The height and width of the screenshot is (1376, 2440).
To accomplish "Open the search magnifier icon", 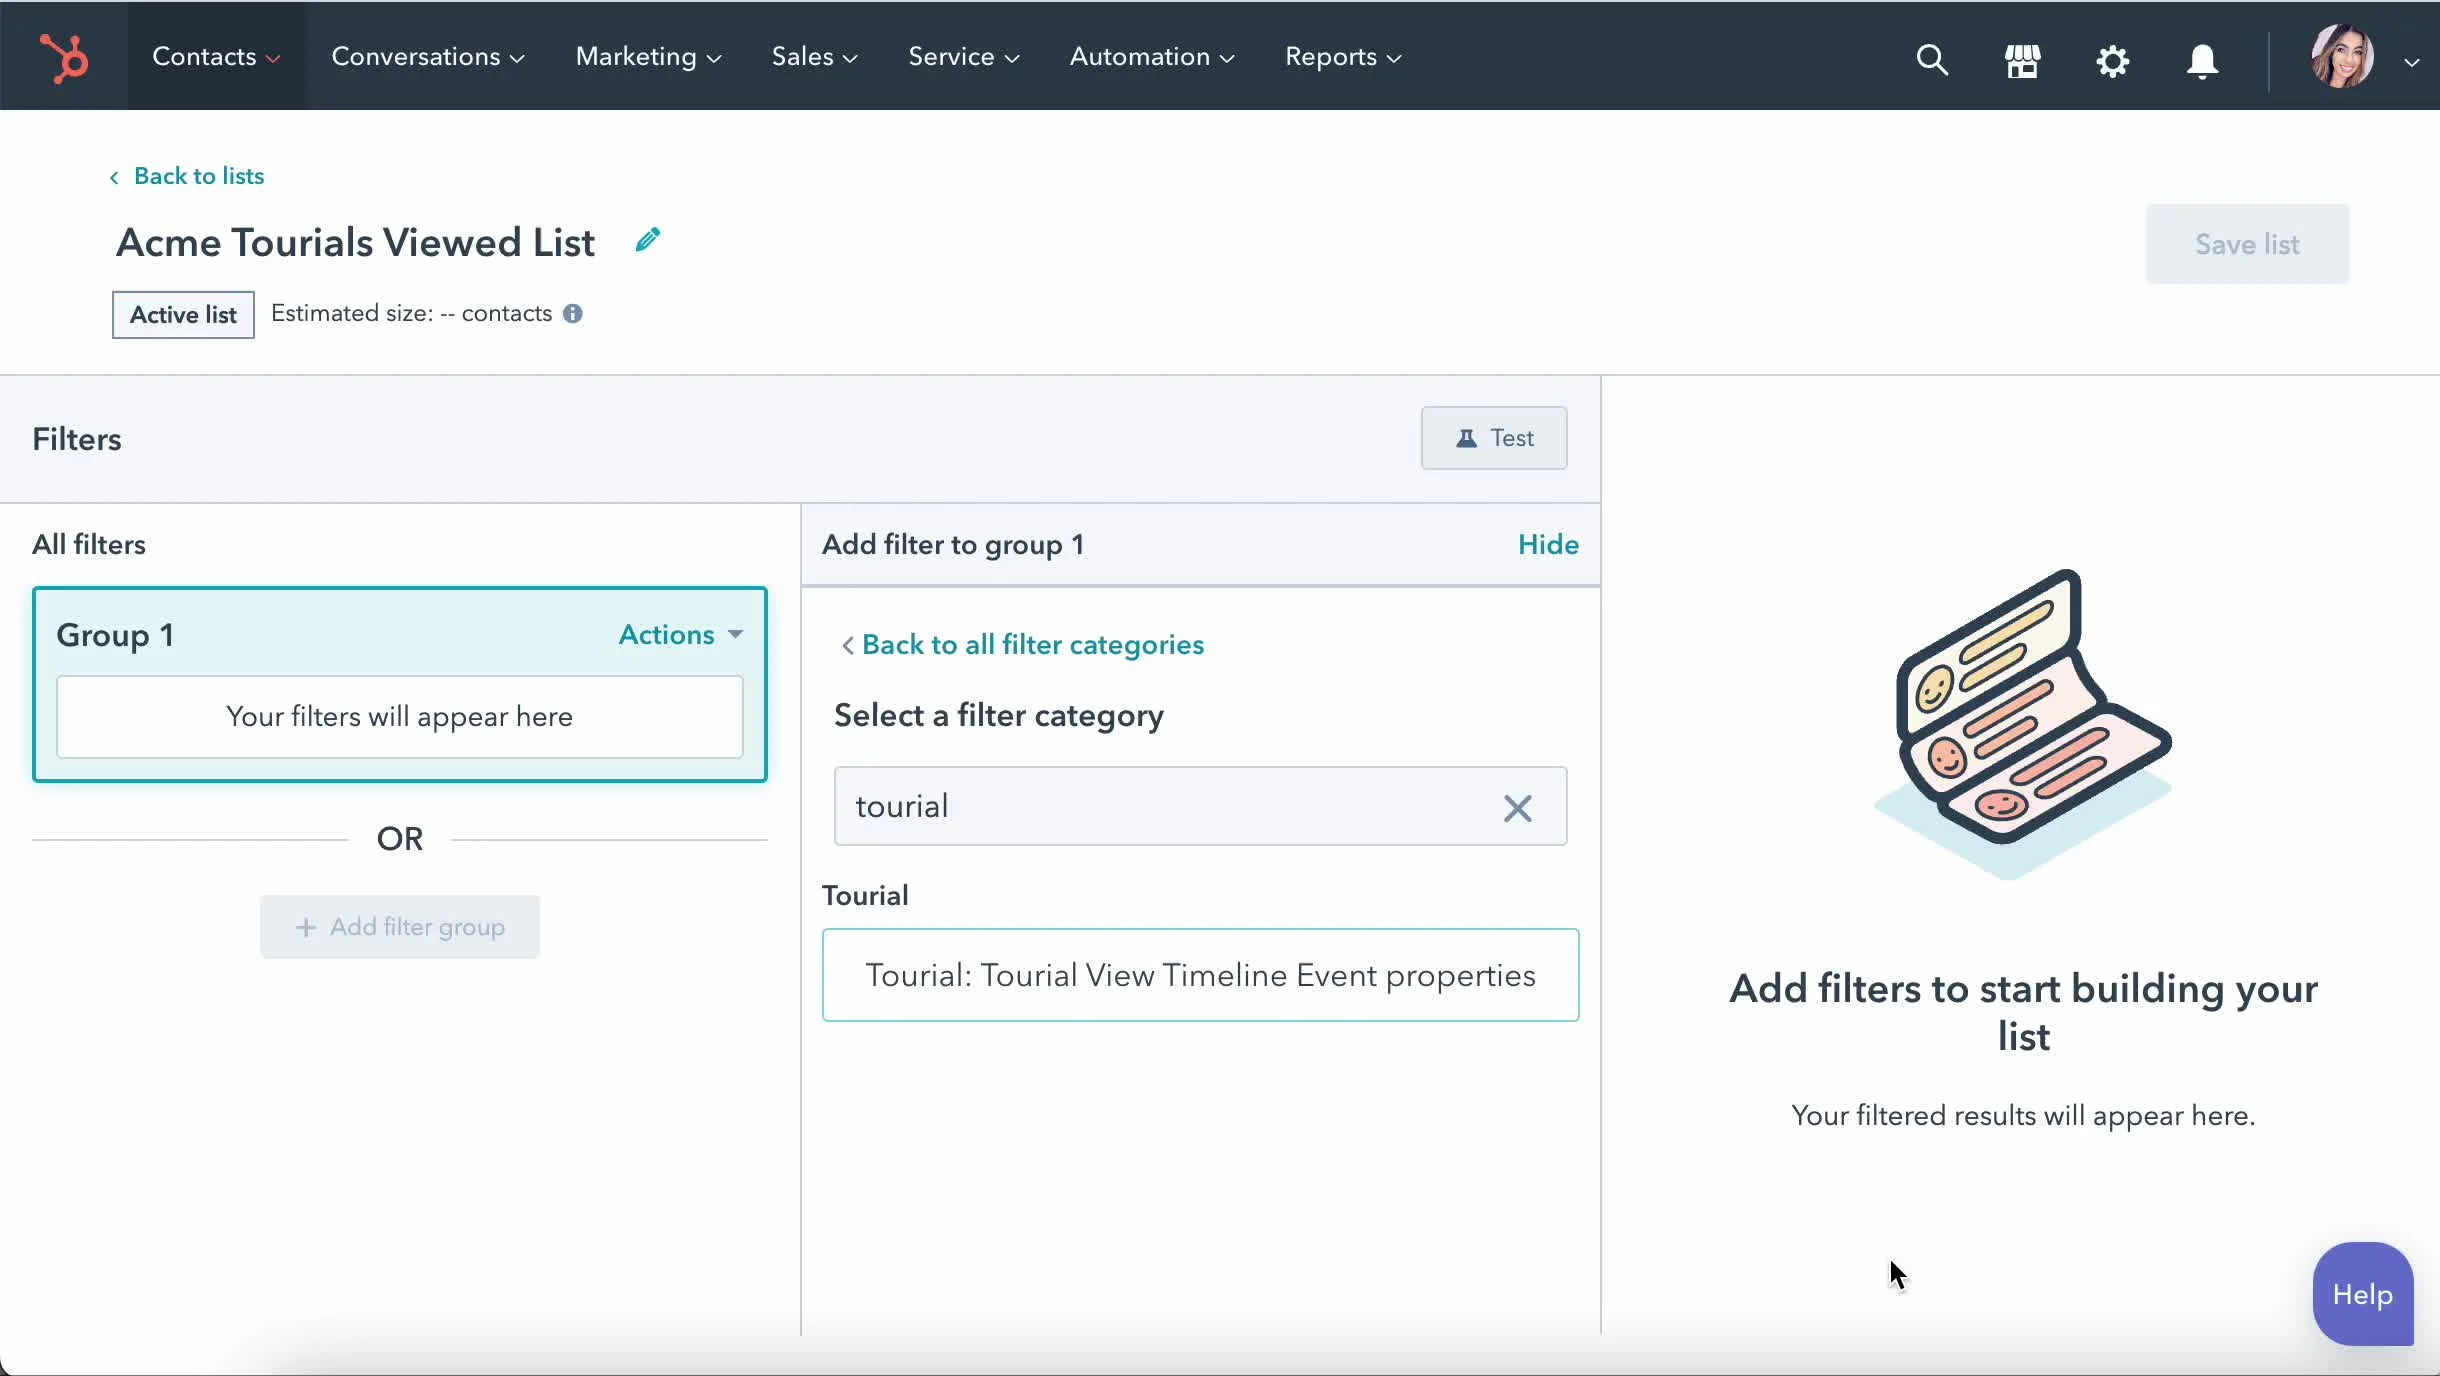I will point(1932,60).
